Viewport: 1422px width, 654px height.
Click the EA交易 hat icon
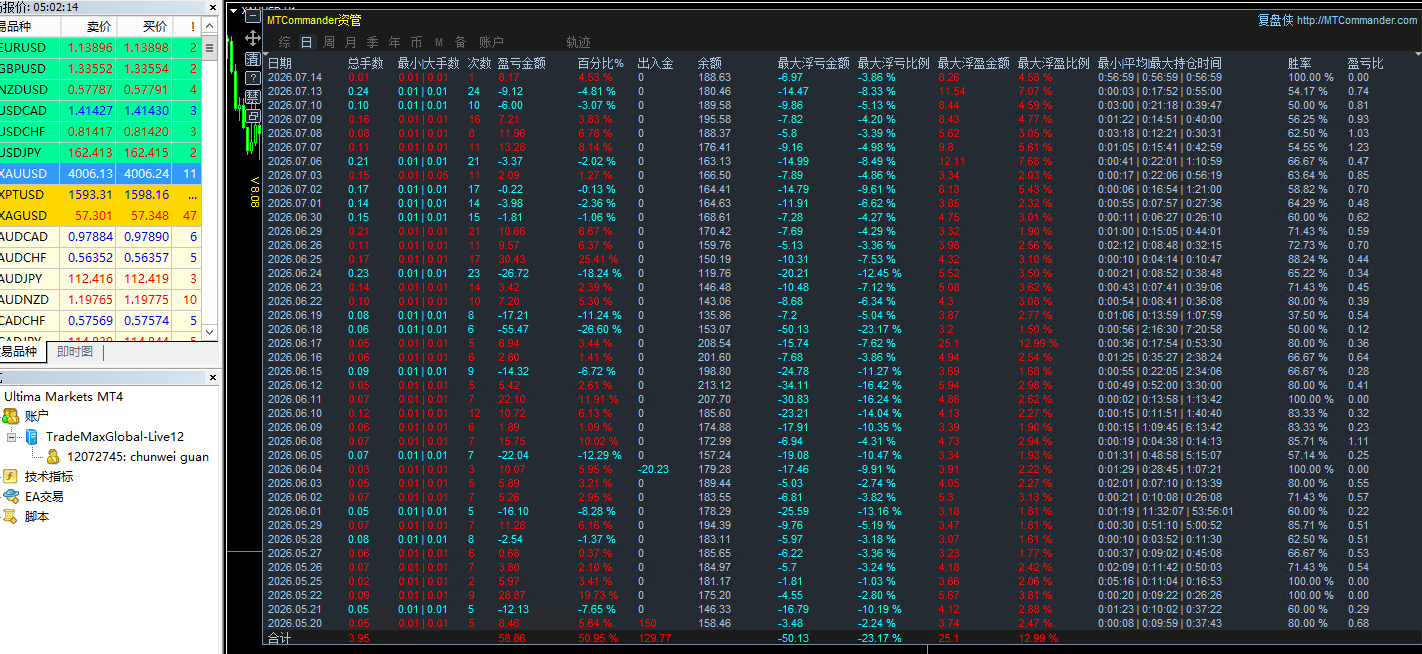pyautogui.click(x=11, y=496)
